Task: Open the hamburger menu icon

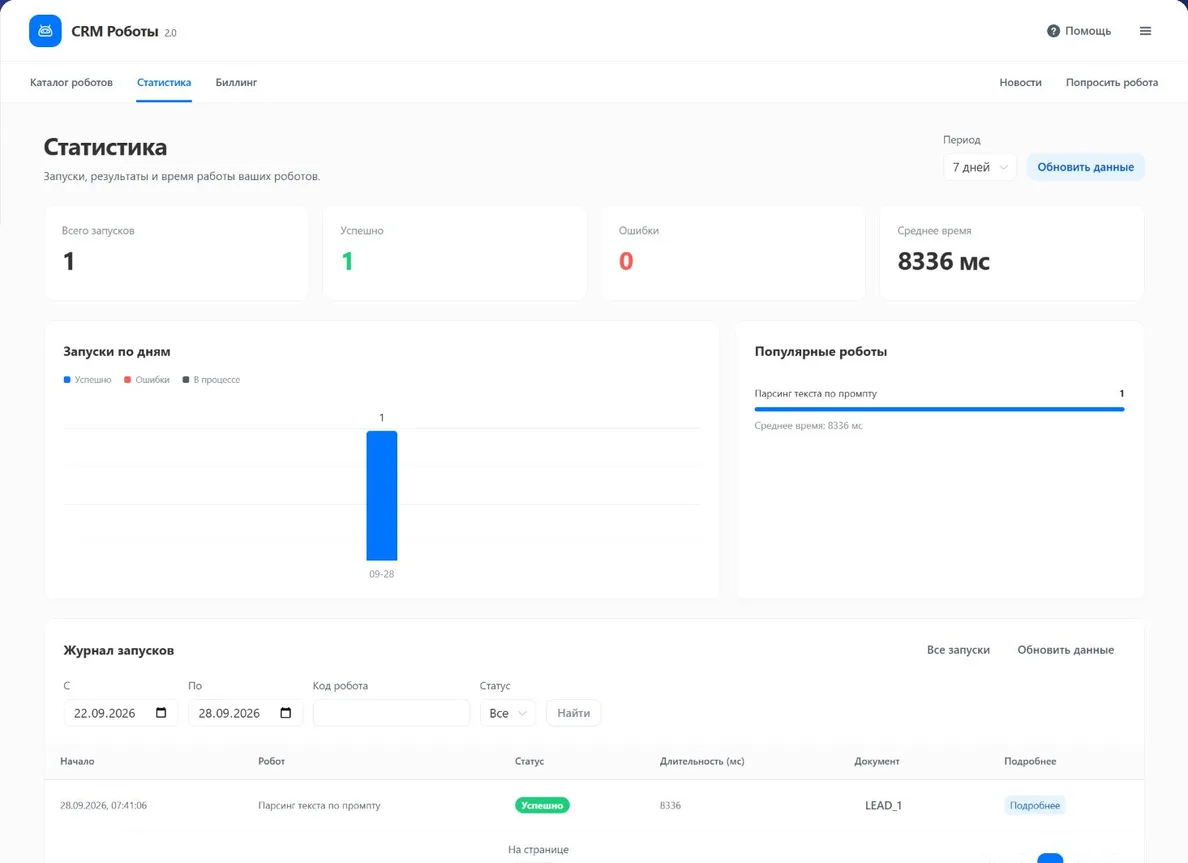Action: point(1145,31)
